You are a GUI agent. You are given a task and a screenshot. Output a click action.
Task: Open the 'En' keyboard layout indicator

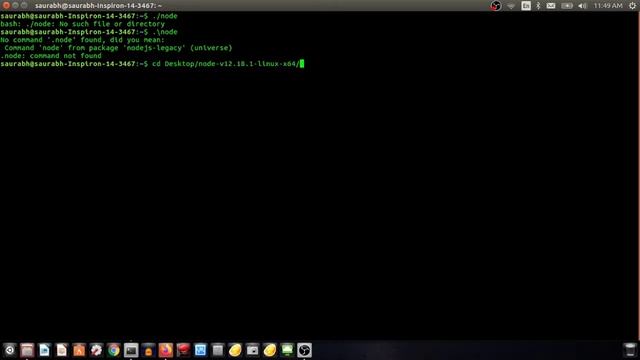click(526, 6)
